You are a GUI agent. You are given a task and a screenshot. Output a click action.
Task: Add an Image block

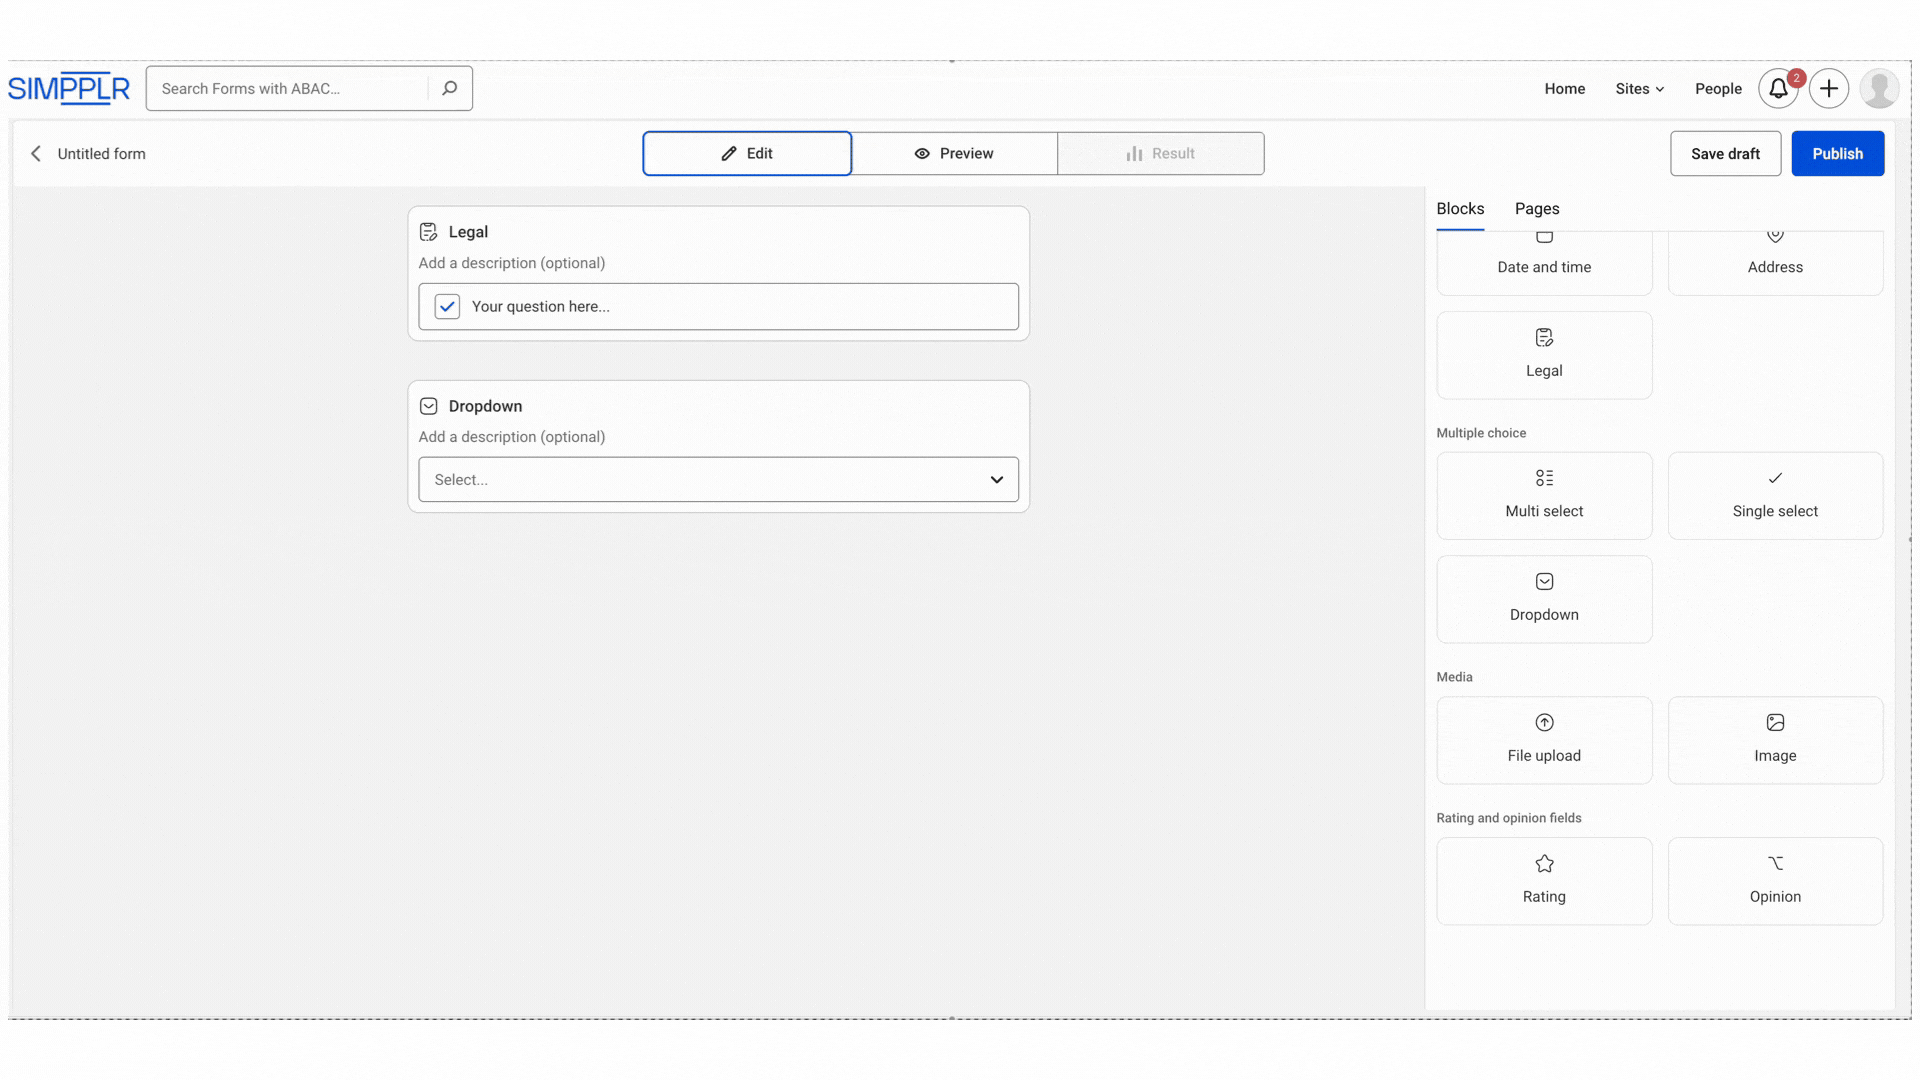tap(1774, 740)
